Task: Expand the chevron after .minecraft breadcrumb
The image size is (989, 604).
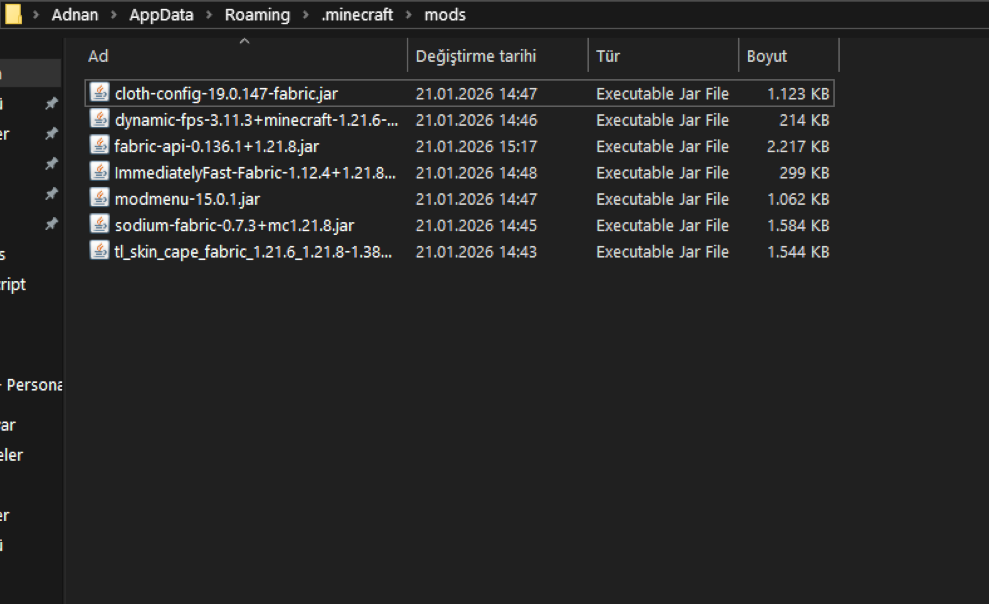Action: pos(409,15)
